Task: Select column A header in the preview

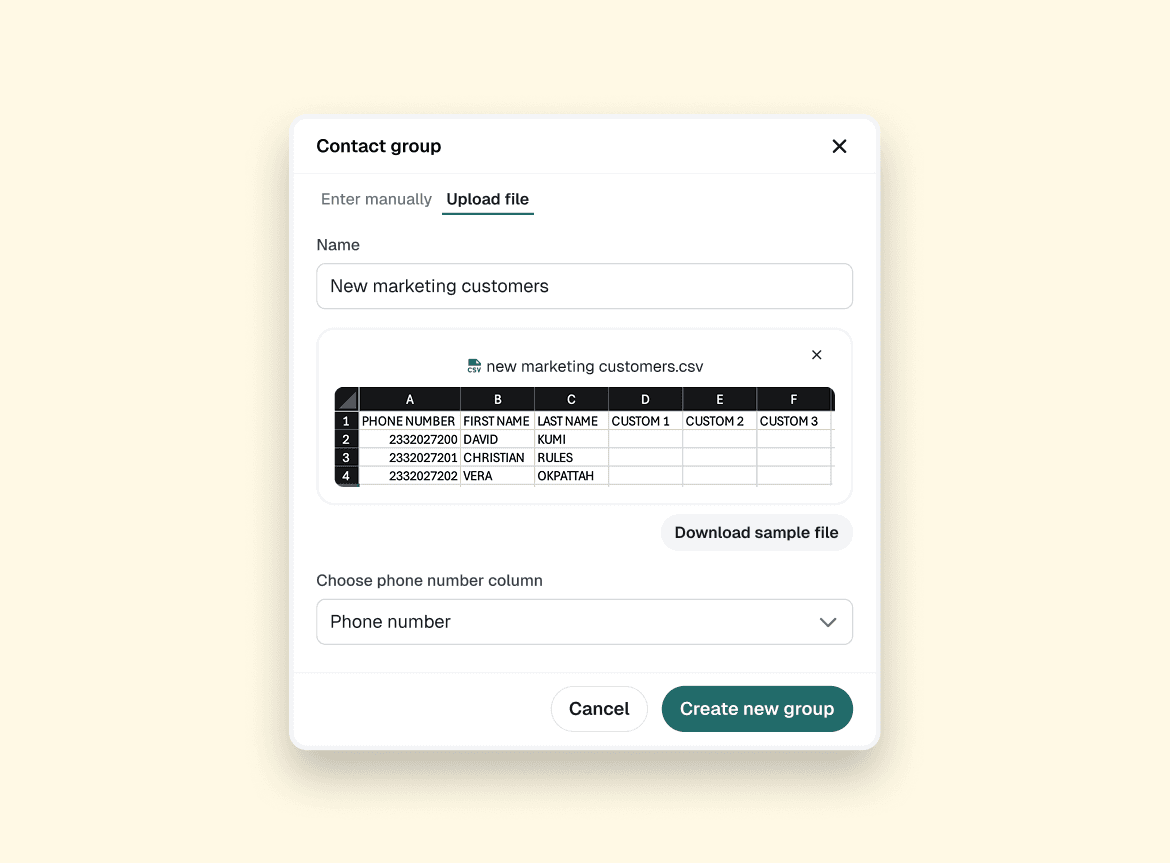Action: coord(409,399)
